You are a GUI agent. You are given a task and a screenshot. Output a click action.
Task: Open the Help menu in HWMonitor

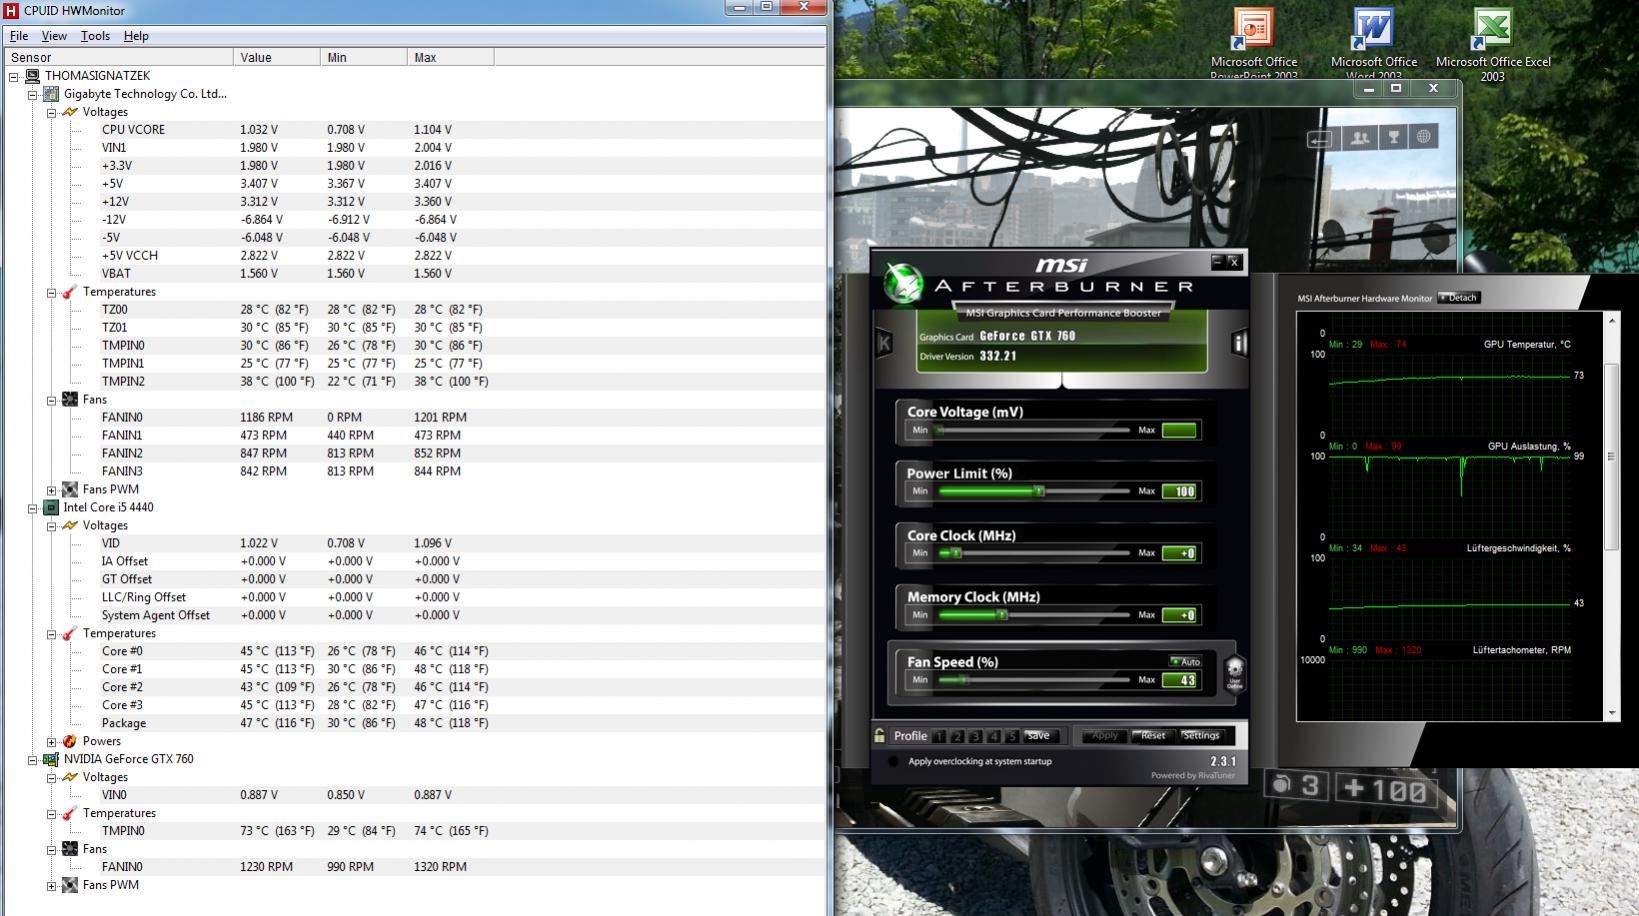pos(136,36)
